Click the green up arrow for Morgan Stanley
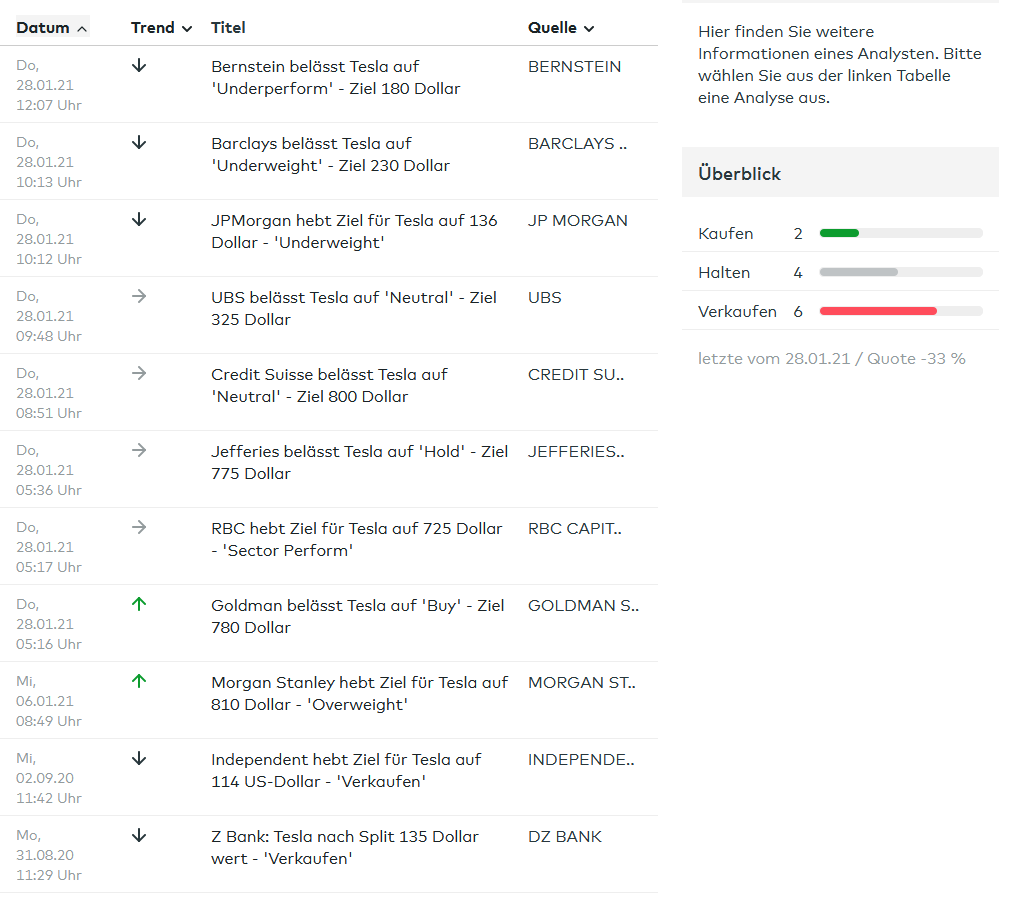Image resolution: width=1012 pixels, height=899 pixels. (x=139, y=681)
